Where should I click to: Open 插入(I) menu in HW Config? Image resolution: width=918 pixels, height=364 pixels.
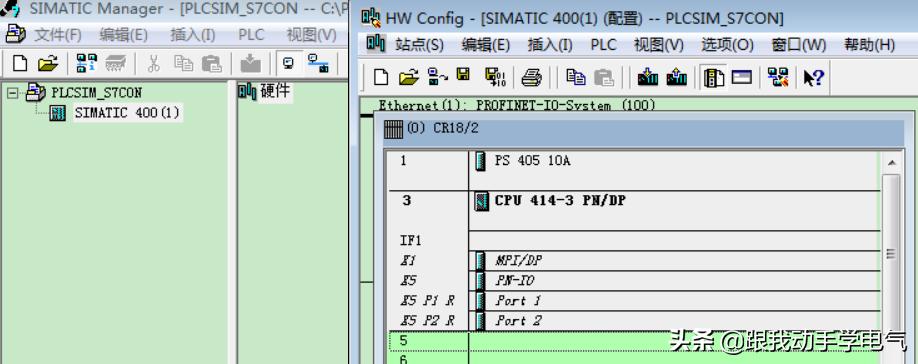click(x=550, y=44)
